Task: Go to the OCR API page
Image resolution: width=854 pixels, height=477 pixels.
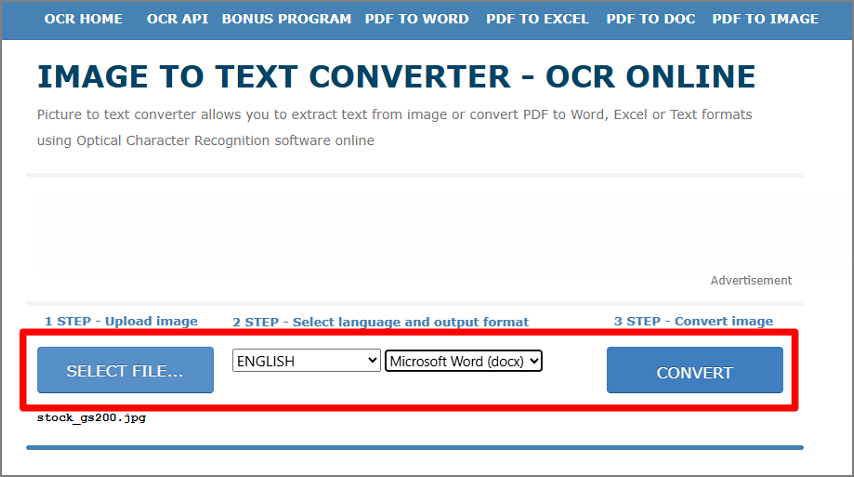Action: [178, 19]
